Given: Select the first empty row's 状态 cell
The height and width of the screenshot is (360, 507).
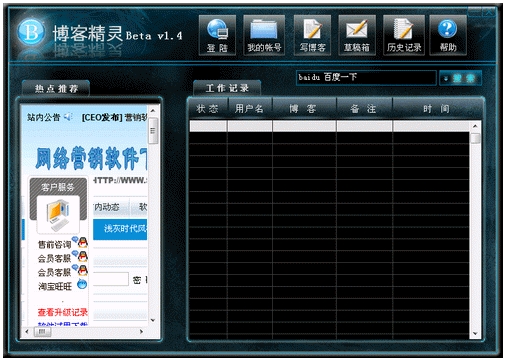Looking at the screenshot, I should pyautogui.click(x=208, y=126).
